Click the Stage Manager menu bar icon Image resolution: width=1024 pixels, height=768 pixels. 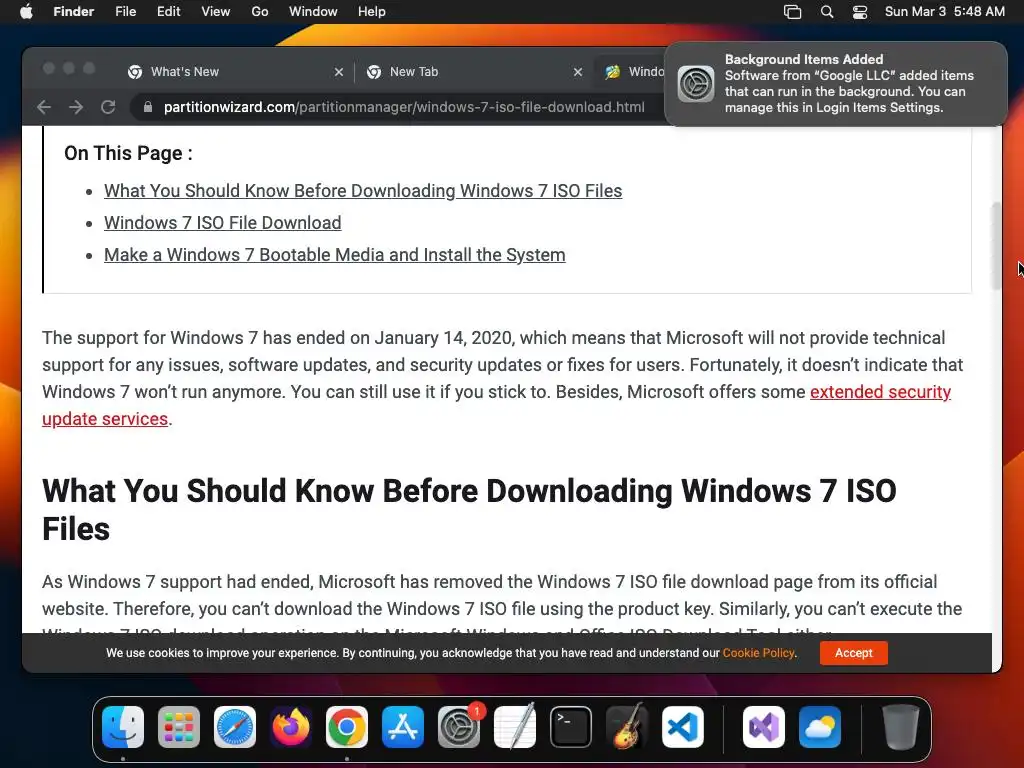[792, 12]
